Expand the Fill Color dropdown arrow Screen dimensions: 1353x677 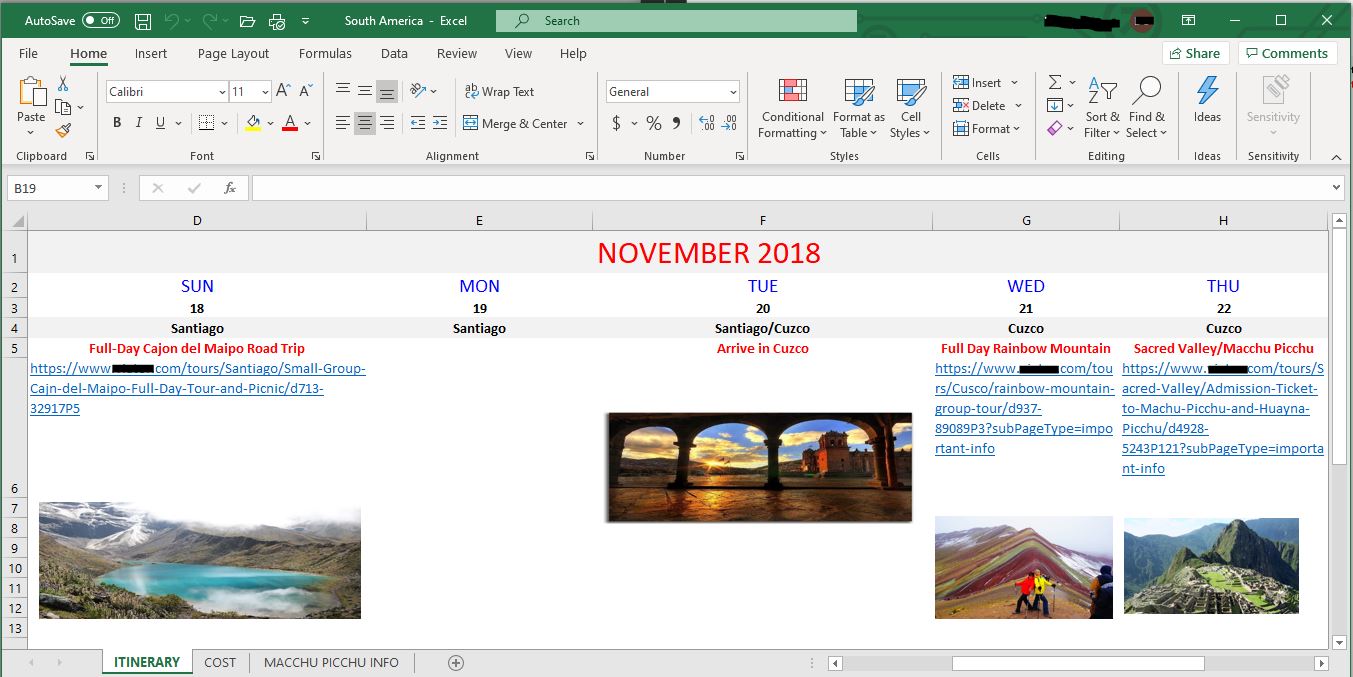click(269, 122)
